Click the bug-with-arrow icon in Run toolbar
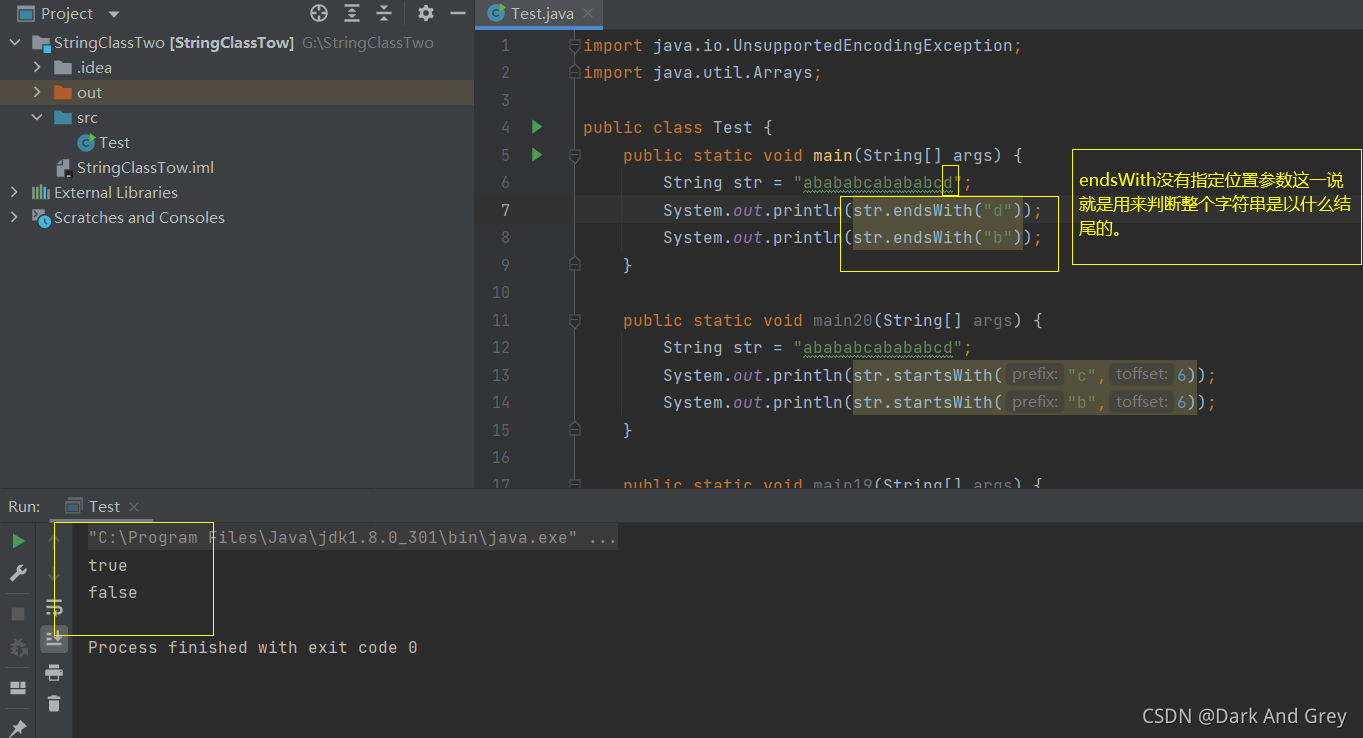This screenshot has width=1363, height=738. [x=18, y=647]
